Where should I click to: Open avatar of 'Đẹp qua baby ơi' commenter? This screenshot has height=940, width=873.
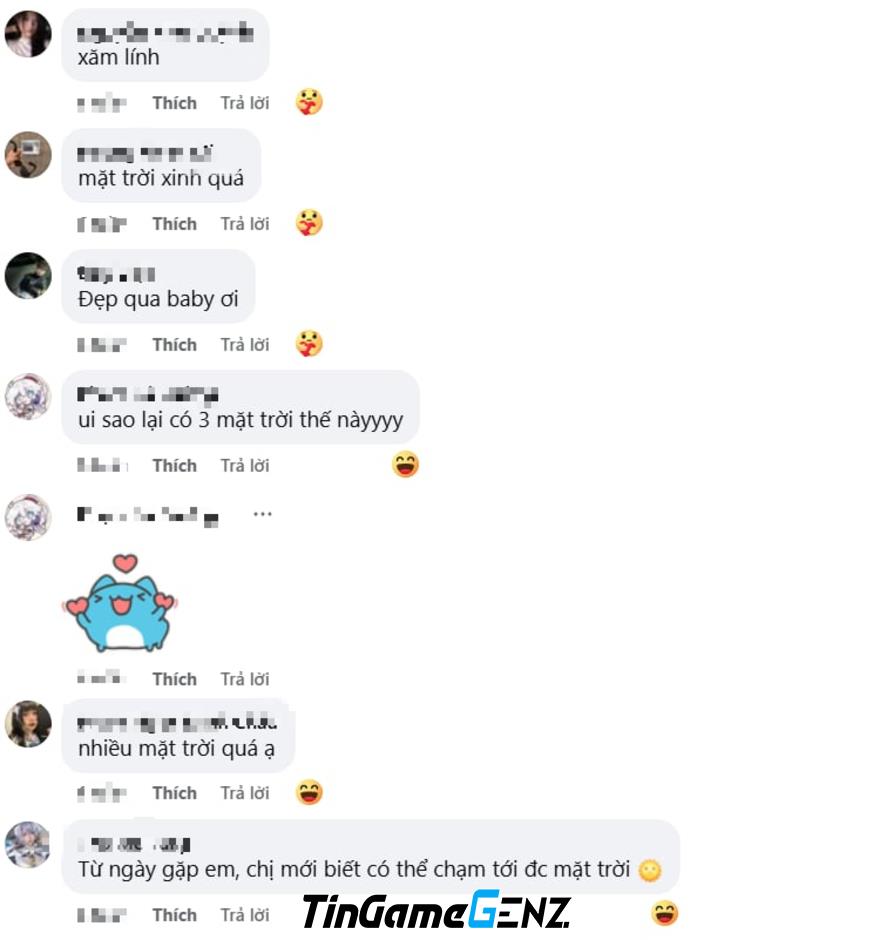[x=28, y=276]
